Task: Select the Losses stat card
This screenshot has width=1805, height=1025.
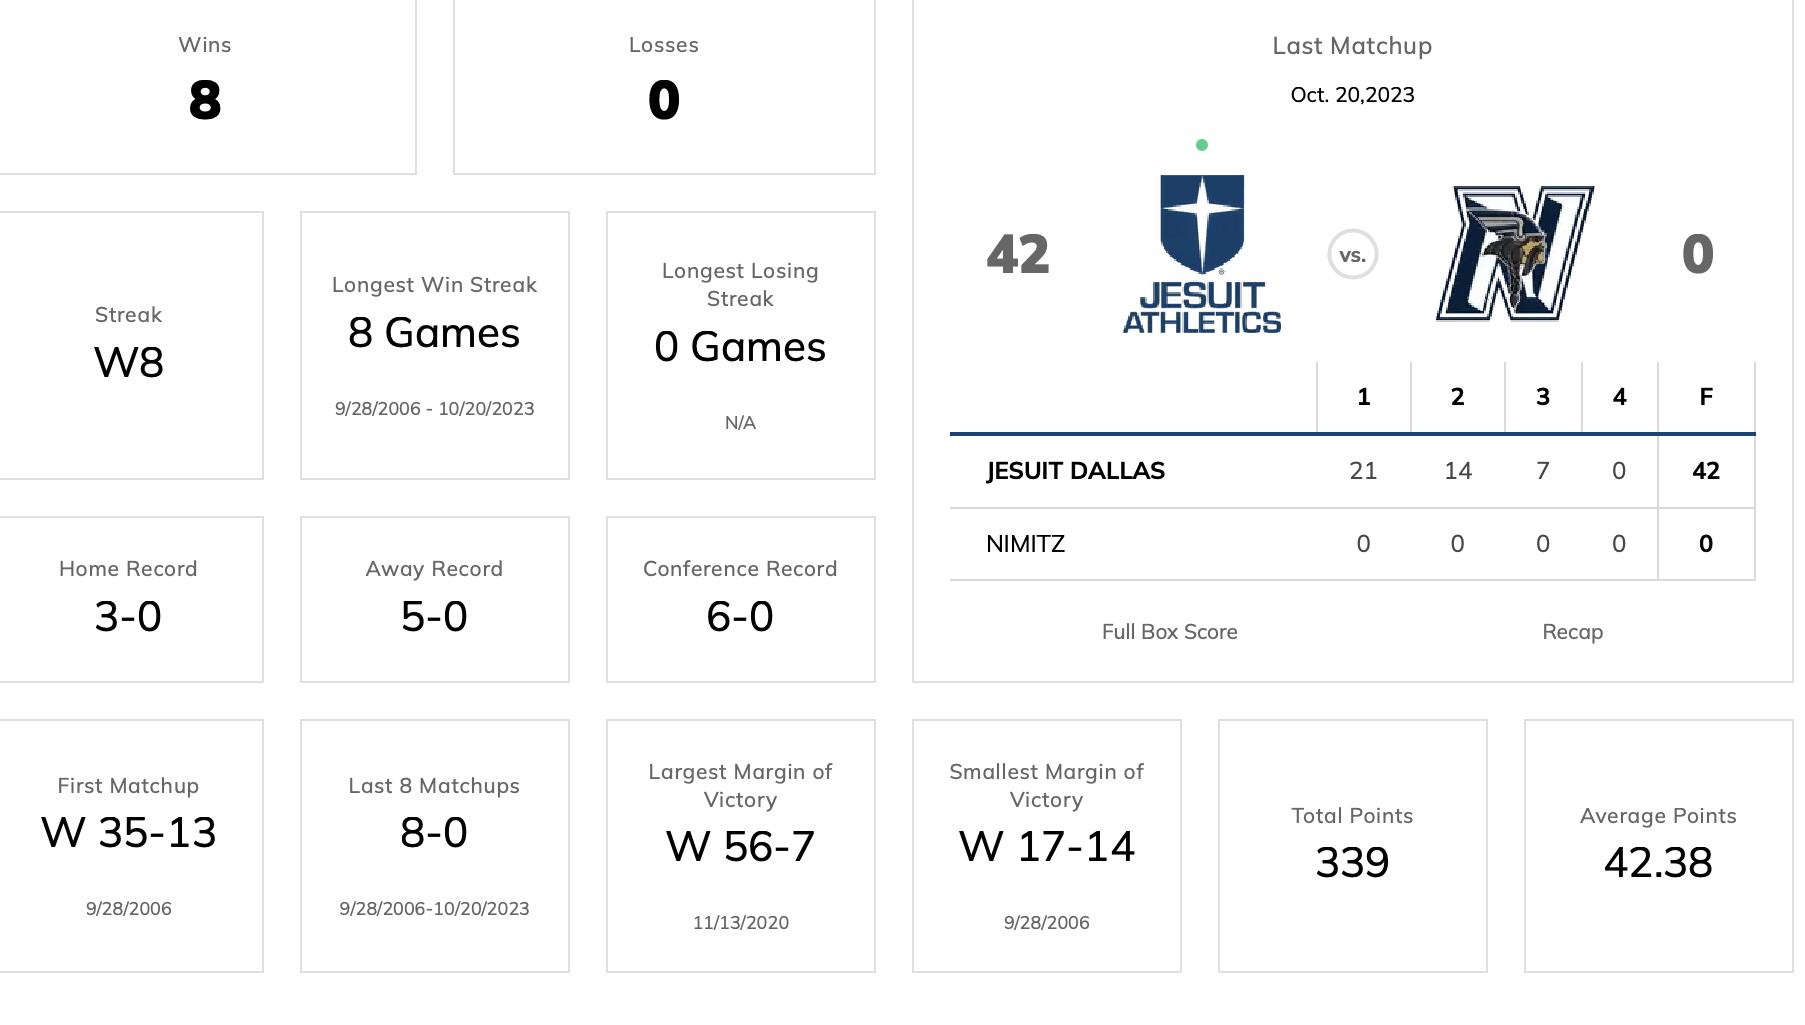Action: 664,87
